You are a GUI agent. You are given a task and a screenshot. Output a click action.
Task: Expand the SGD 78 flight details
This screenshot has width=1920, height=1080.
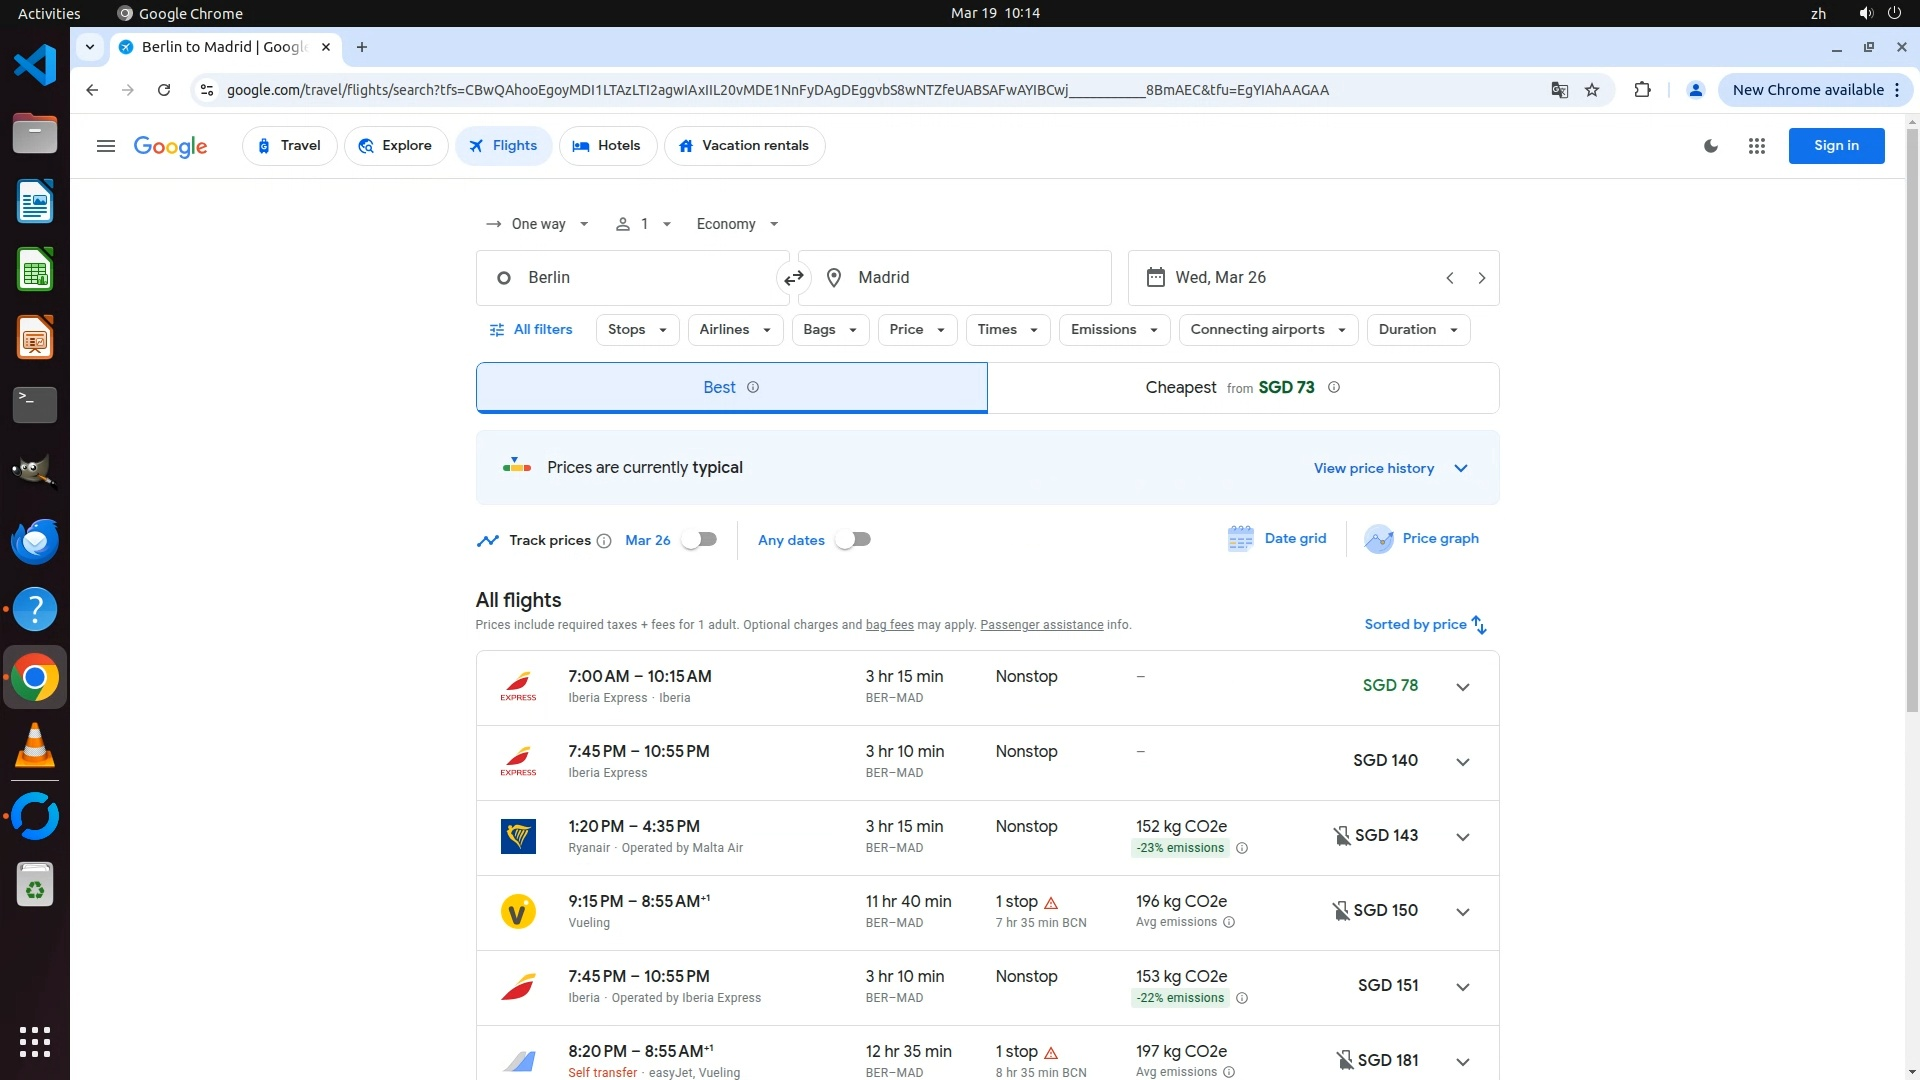pyautogui.click(x=1462, y=687)
